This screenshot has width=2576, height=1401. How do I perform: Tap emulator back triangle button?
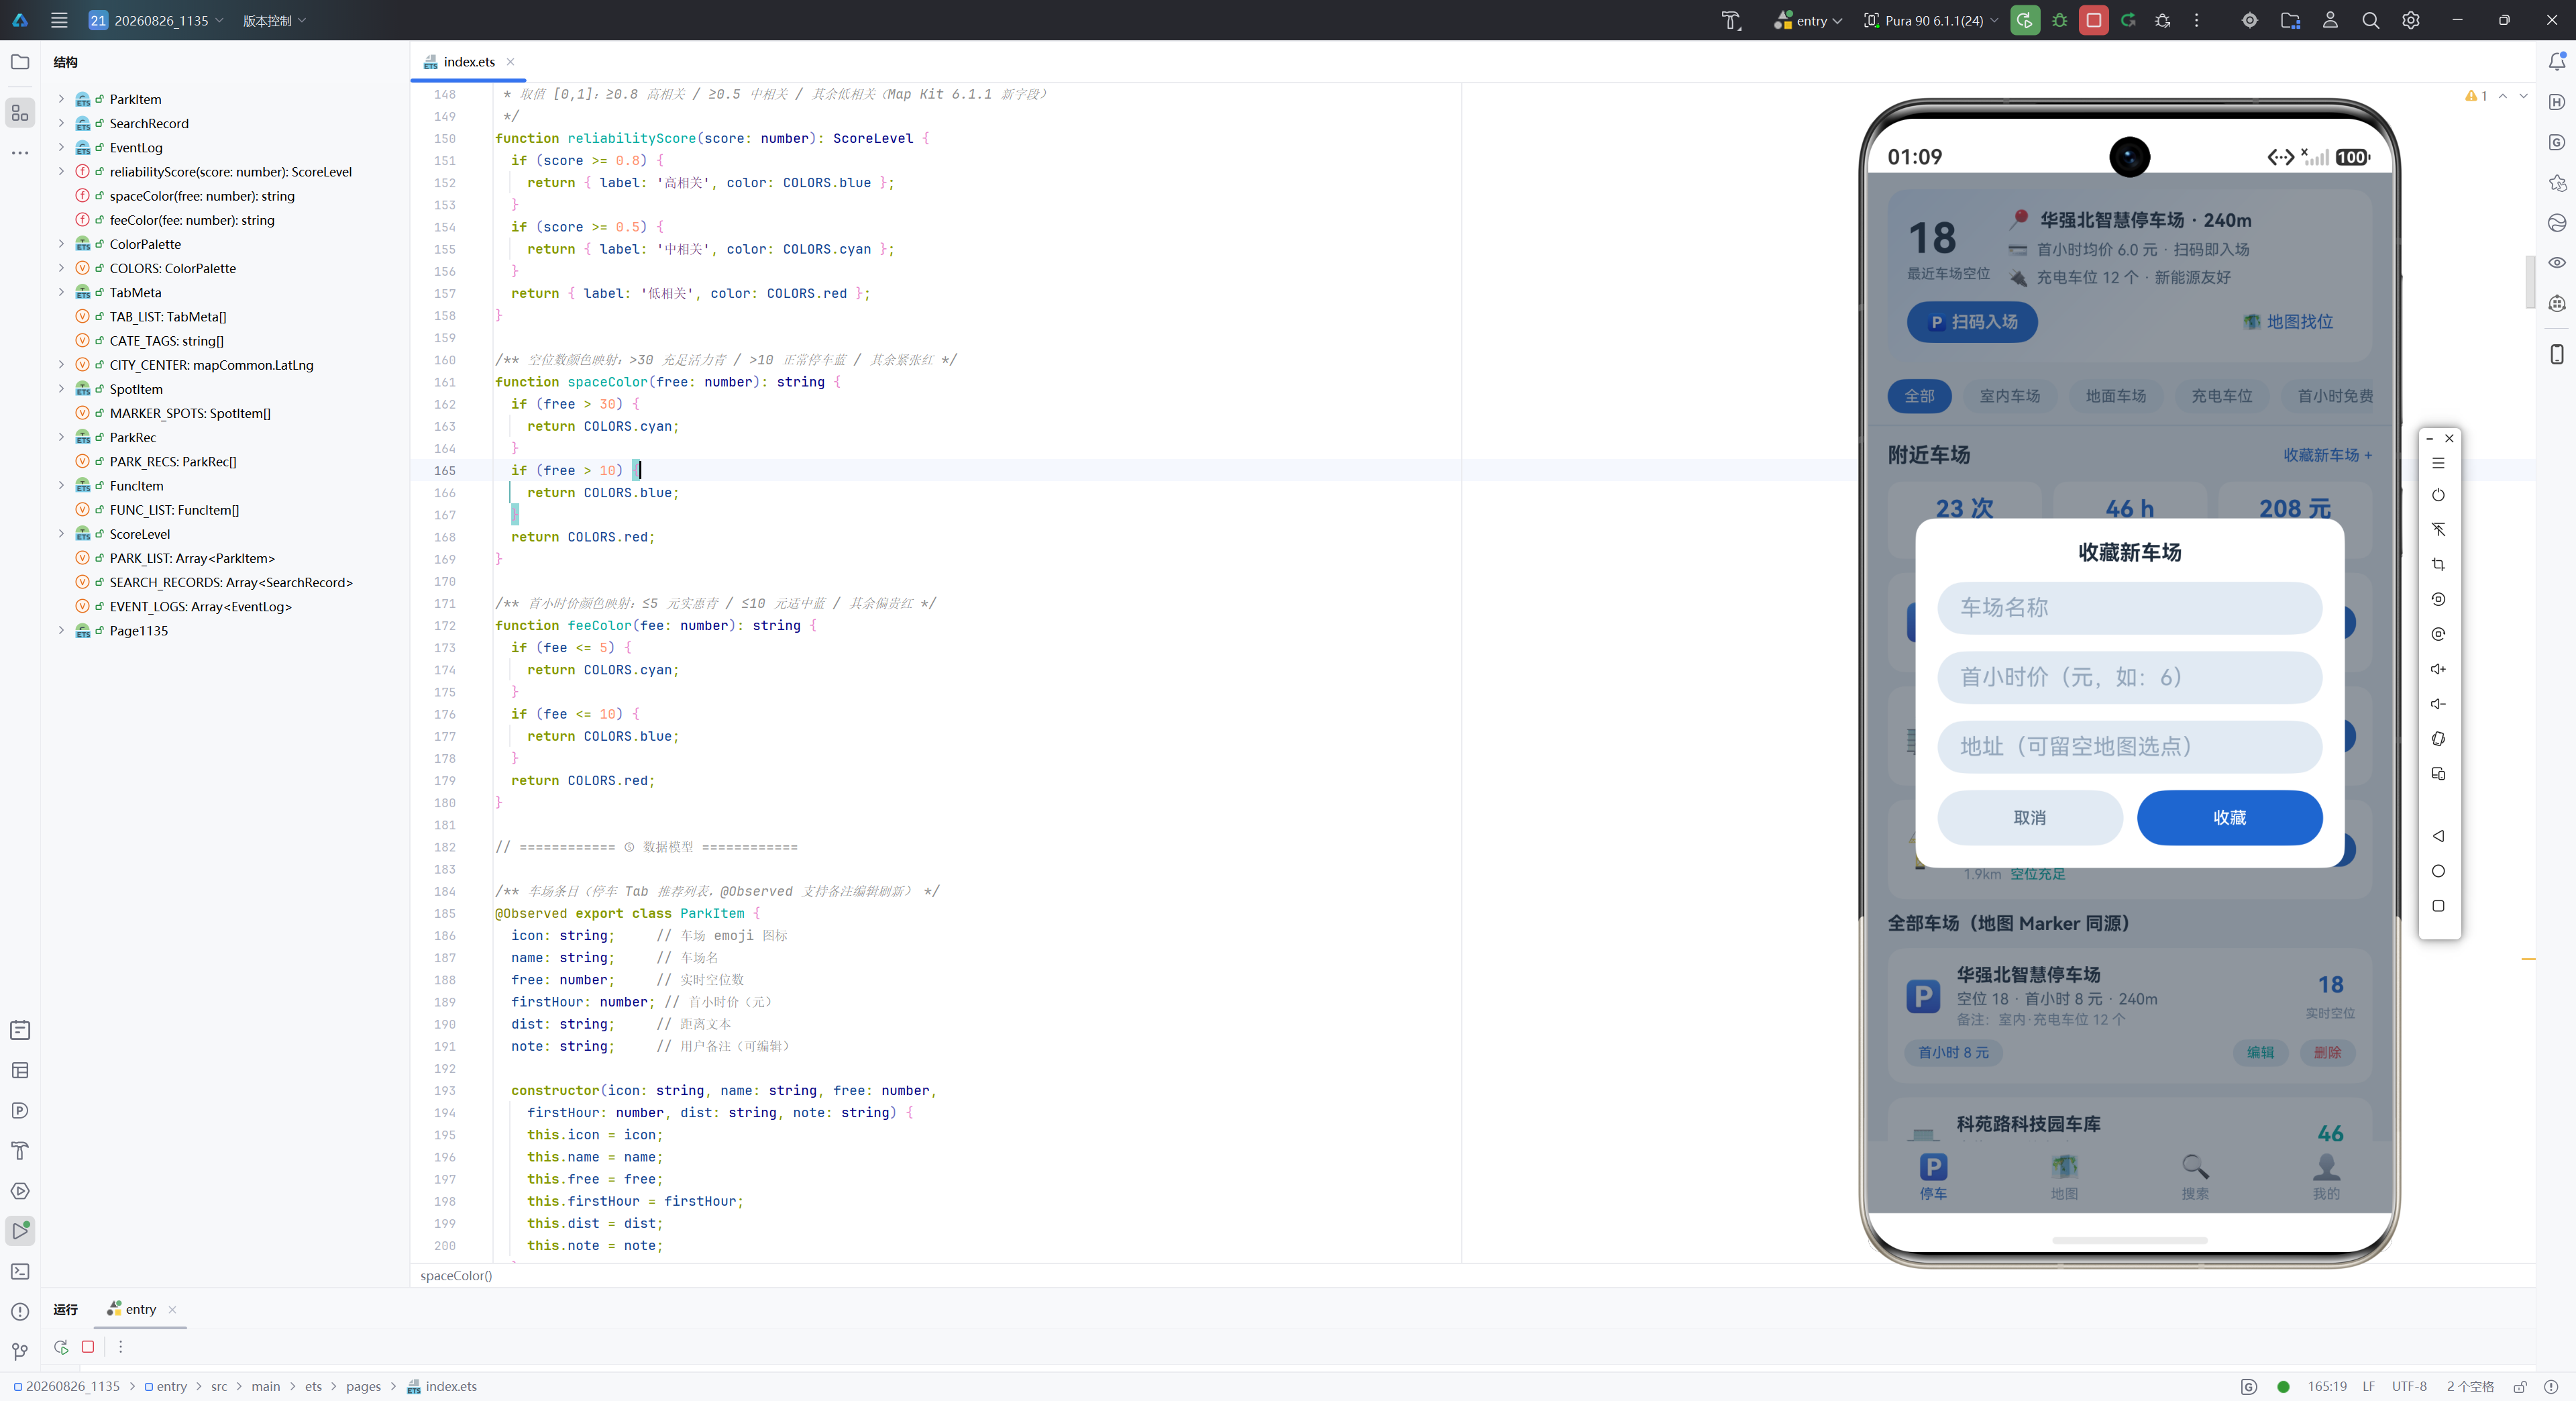[x=2438, y=836]
